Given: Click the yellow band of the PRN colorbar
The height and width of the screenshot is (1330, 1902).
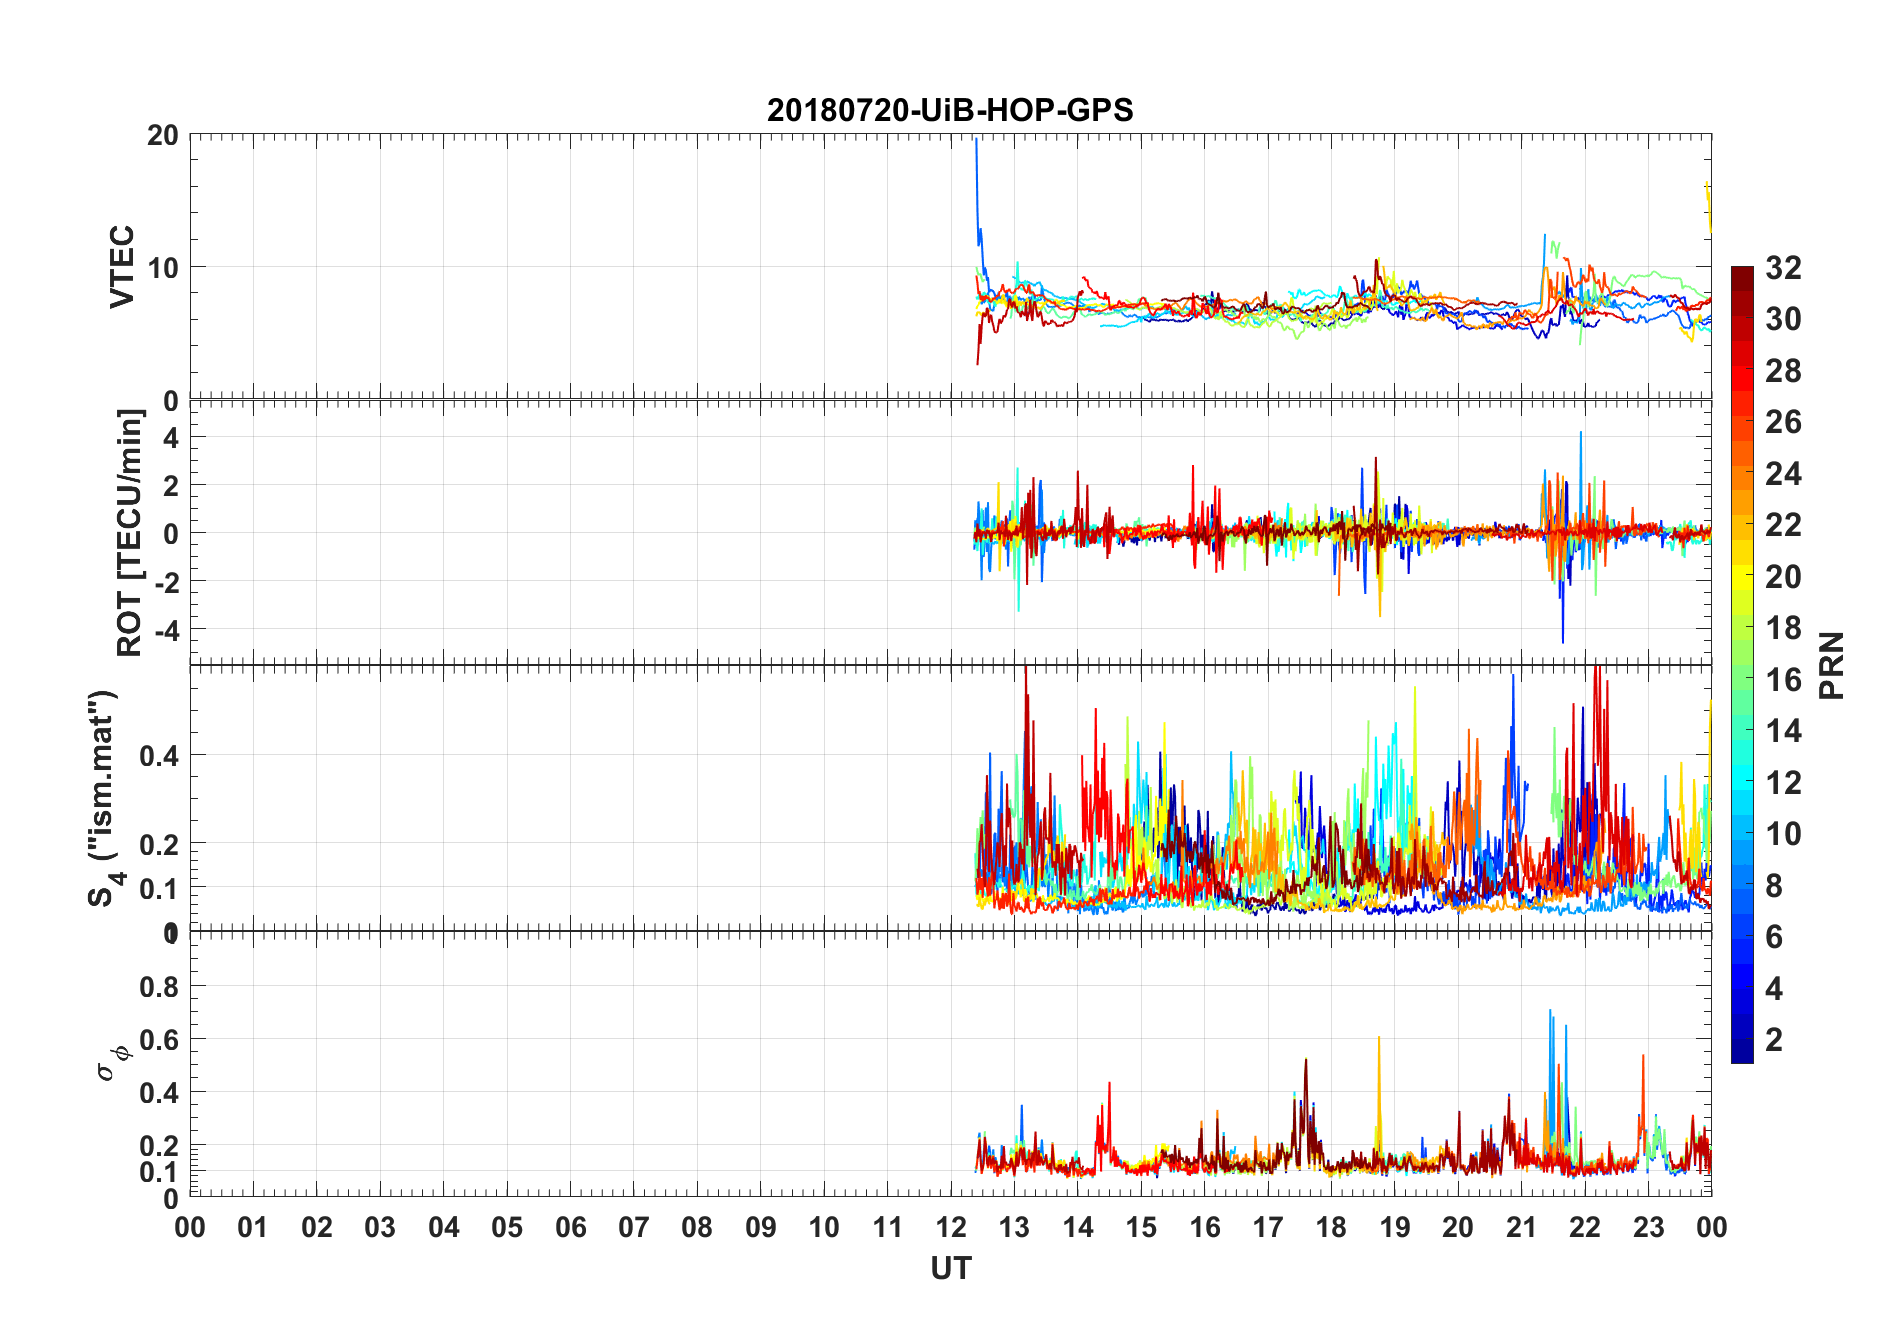Looking at the screenshot, I should pos(1742,576).
